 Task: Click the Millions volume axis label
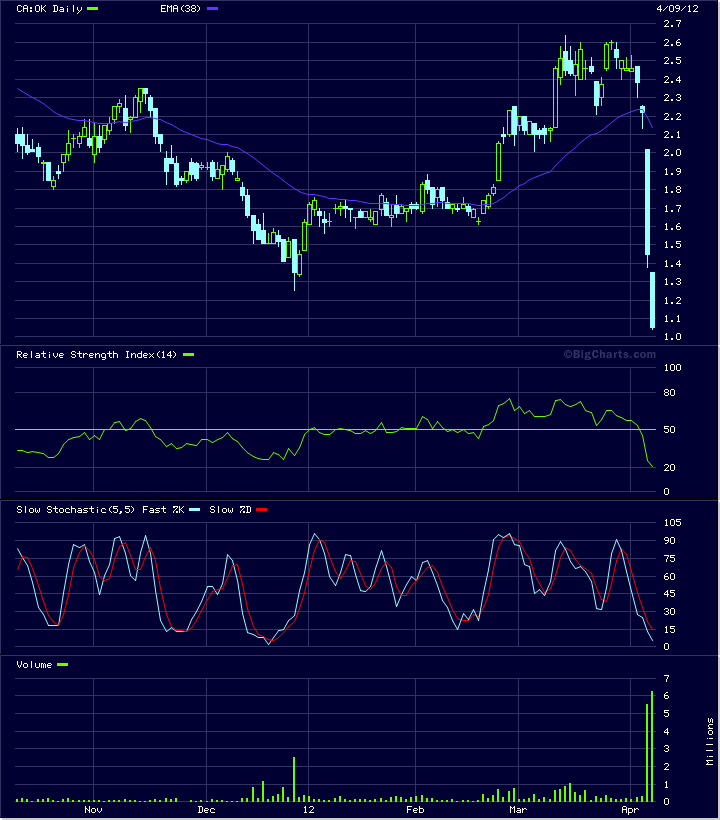click(710, 742)
